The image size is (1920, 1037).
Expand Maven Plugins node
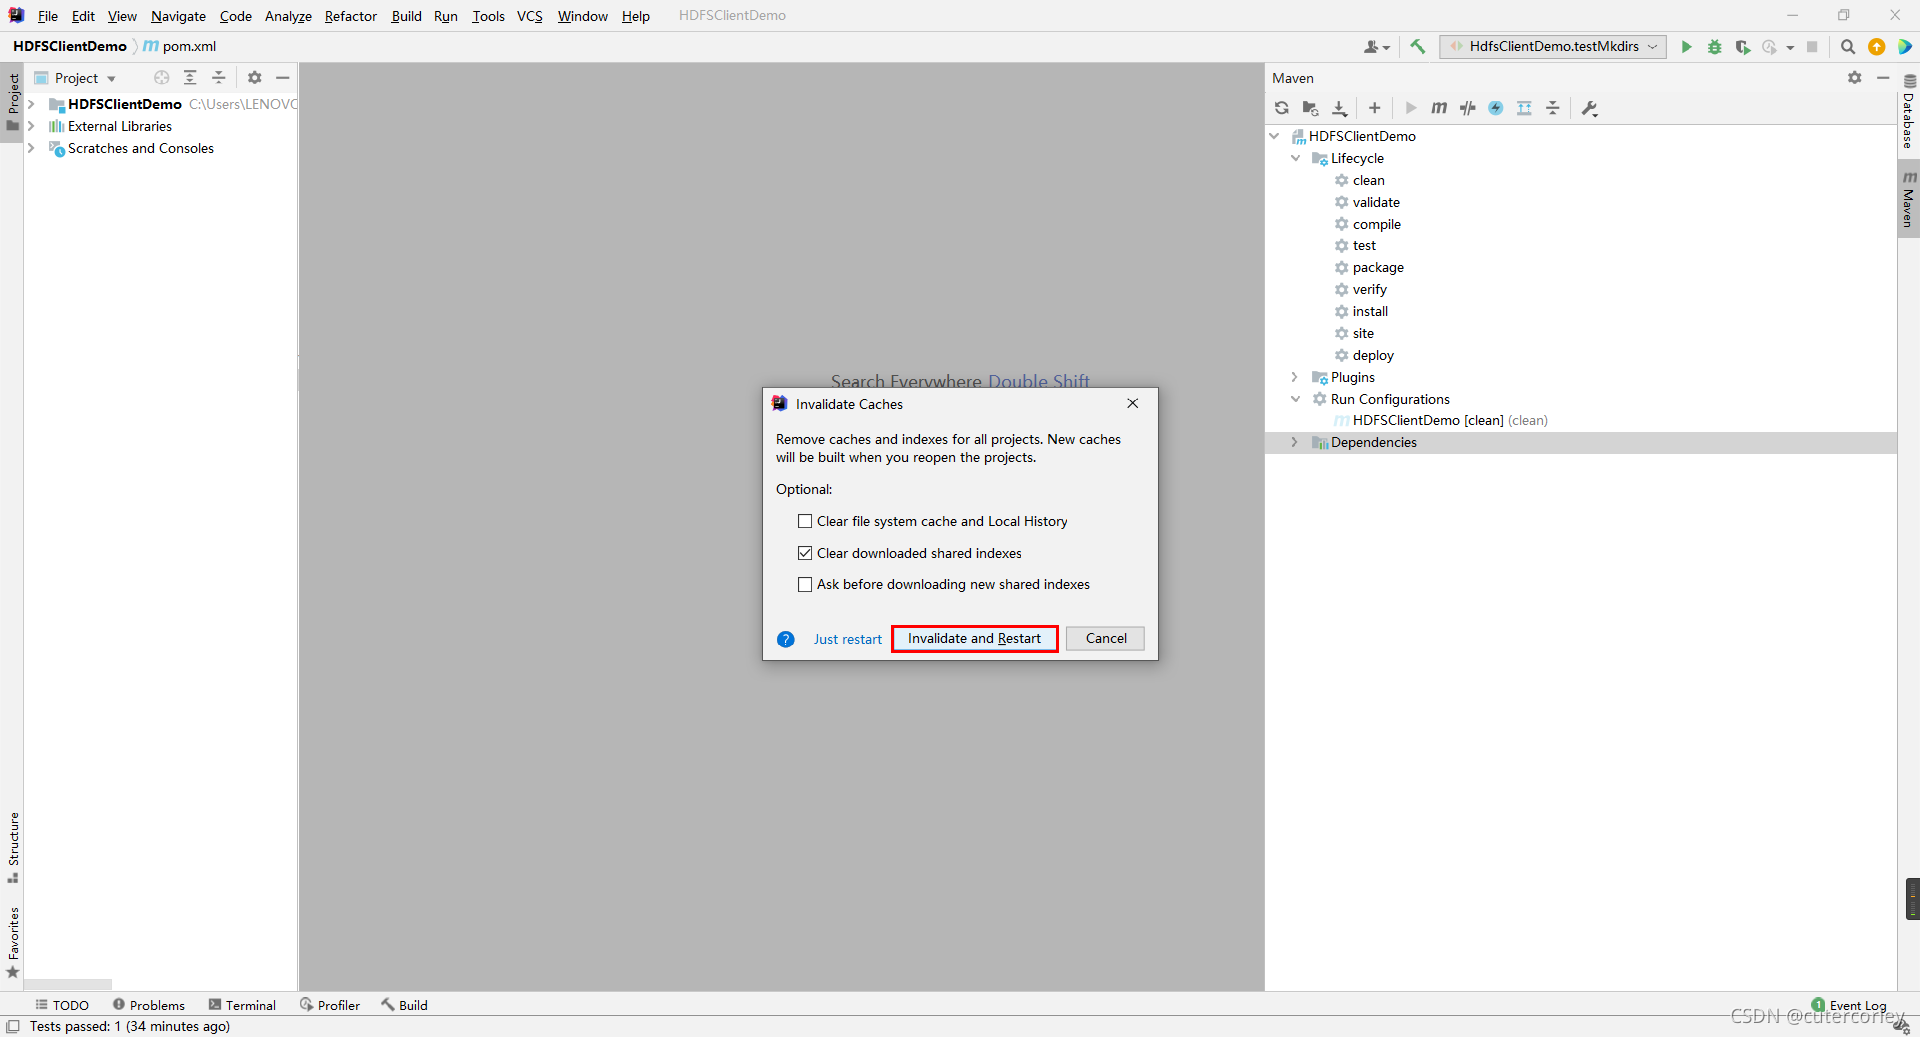point(1295,377)
